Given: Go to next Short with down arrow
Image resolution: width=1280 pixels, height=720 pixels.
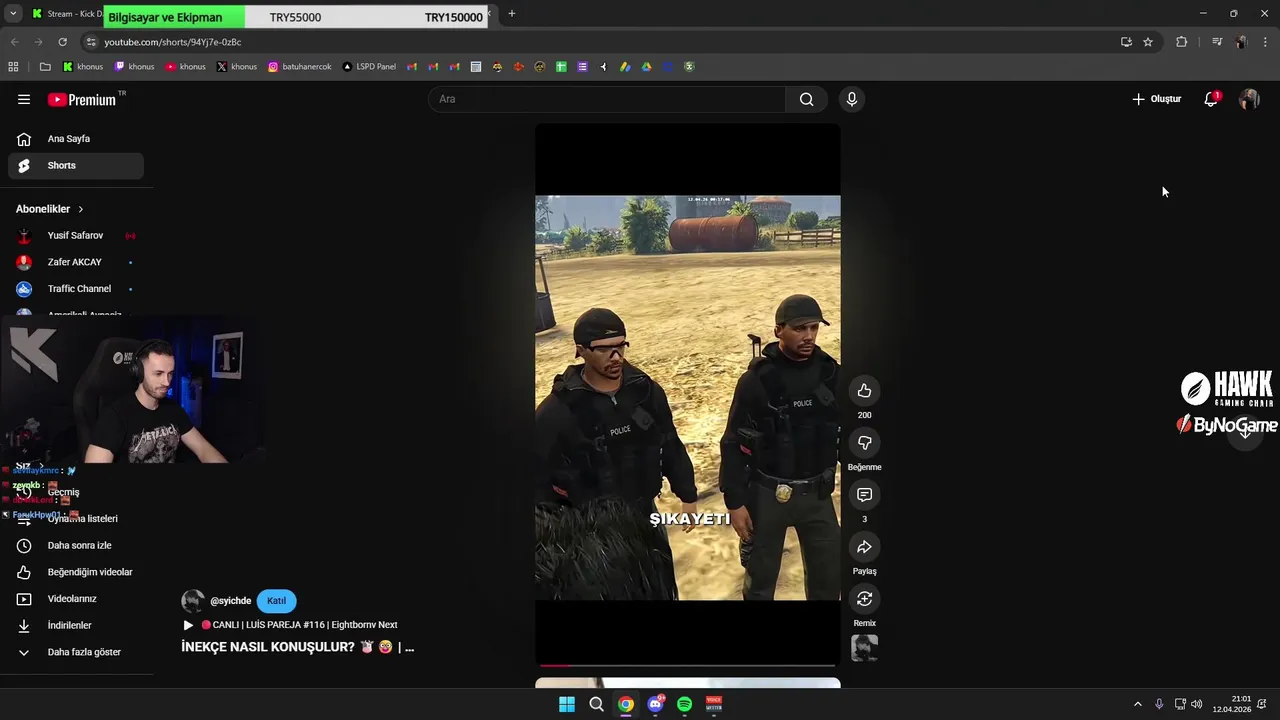Looking at the screenshot, I should 1245,431.
